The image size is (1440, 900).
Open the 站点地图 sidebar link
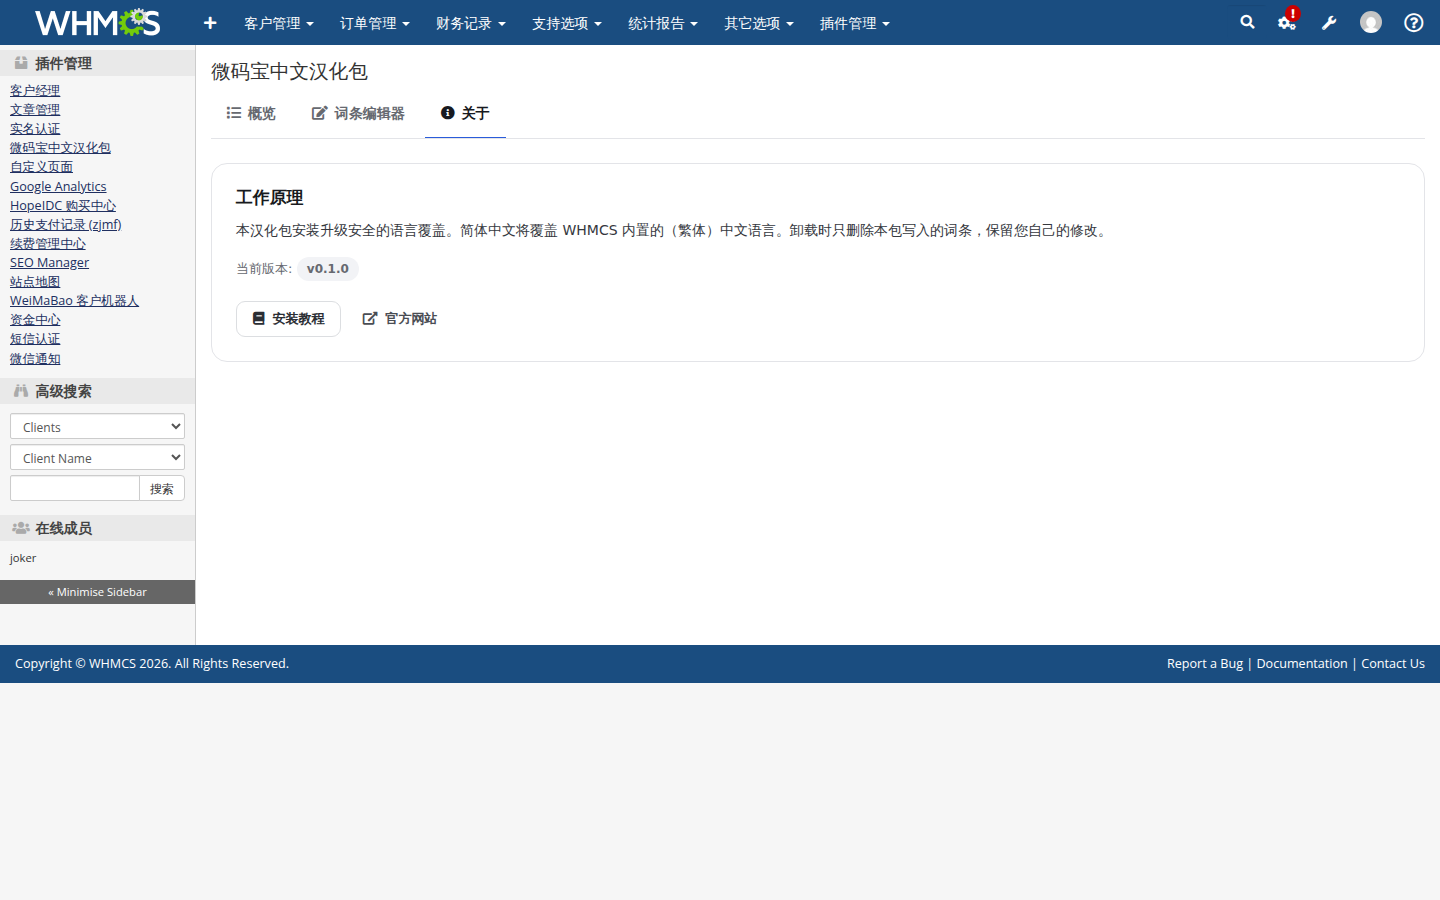click(35, 281)
